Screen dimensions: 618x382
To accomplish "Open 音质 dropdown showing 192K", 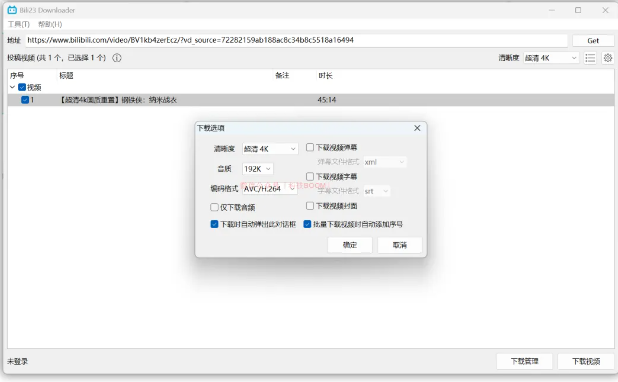I will point(257,169).
